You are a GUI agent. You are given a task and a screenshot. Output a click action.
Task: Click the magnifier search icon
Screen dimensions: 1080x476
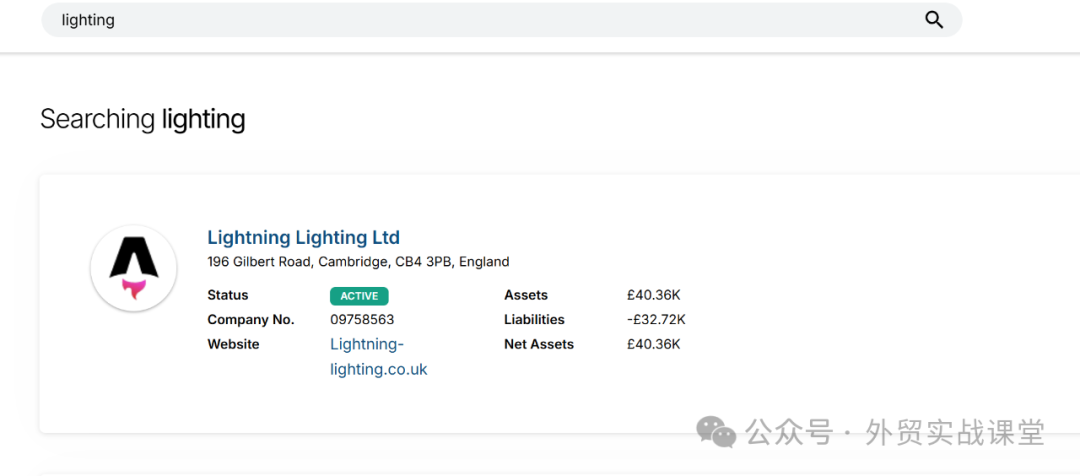coord(934,20)
